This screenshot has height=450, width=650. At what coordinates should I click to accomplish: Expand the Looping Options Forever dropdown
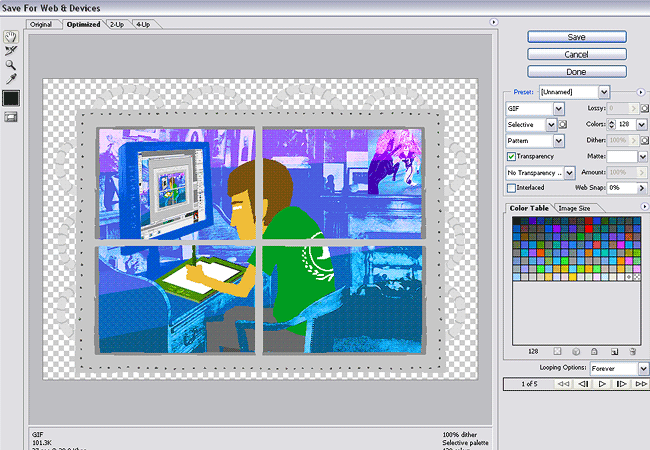643,369
